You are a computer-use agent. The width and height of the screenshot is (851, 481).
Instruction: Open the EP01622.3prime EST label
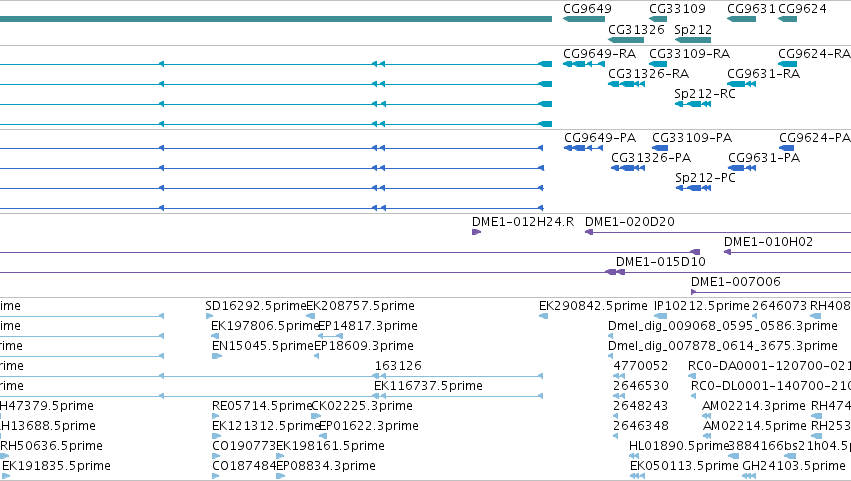(x=369, y=427)
